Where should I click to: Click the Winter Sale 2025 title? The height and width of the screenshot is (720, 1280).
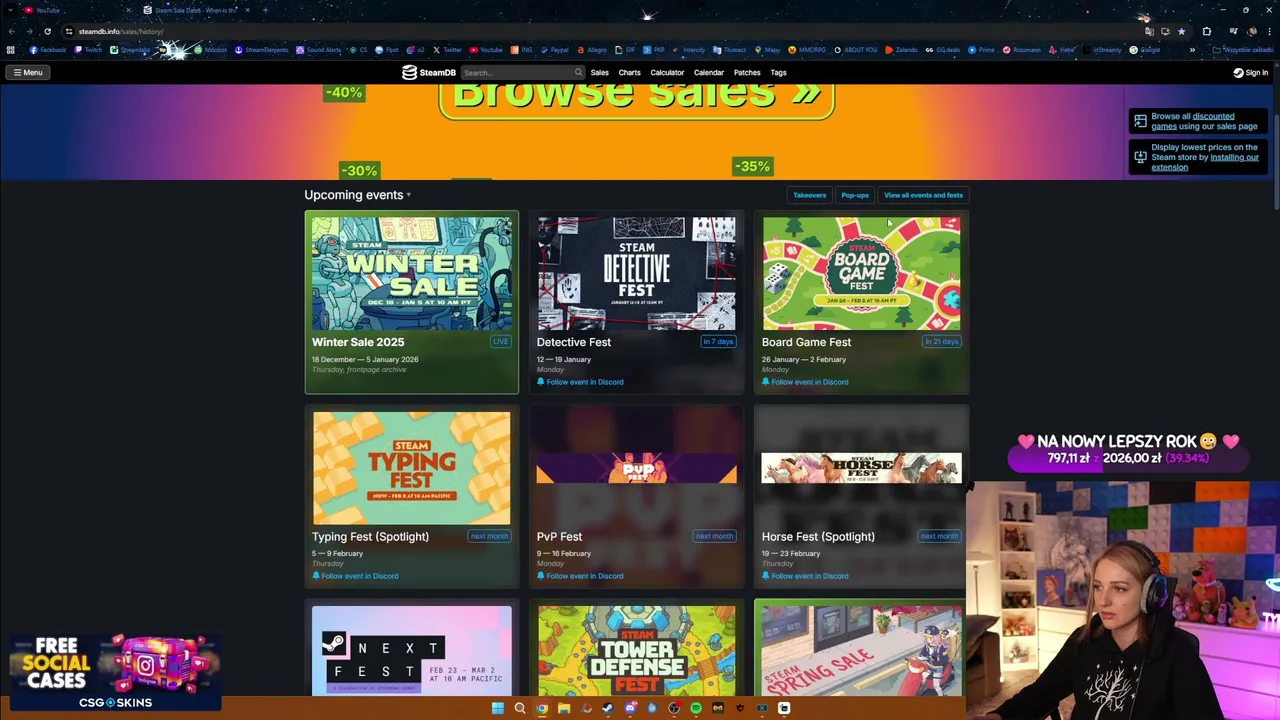tap(358, 342)
